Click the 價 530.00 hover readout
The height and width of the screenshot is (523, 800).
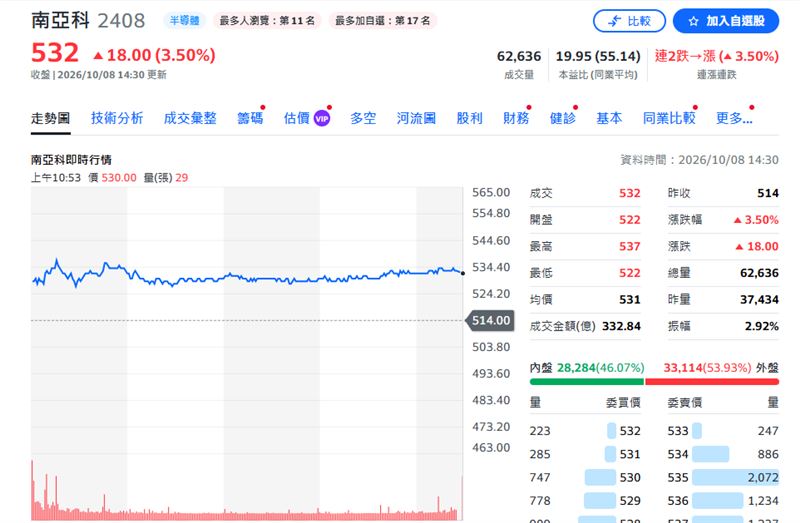(112, 178)
